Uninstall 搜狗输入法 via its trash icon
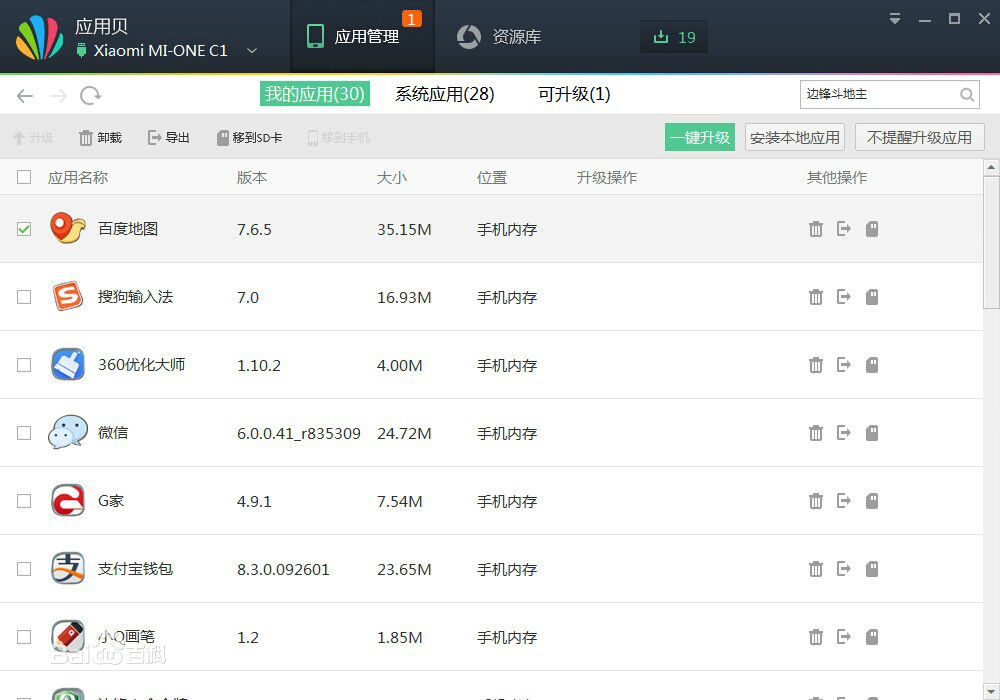Image resolution: width=1000 pixels, height=700 pixels. click(x=816, y=297)
